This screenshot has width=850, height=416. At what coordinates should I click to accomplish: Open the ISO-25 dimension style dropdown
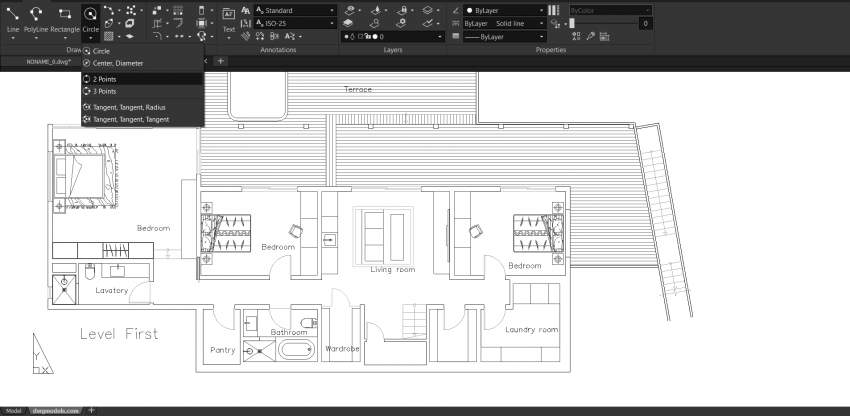pyautogui.click(x=295, y=23)
